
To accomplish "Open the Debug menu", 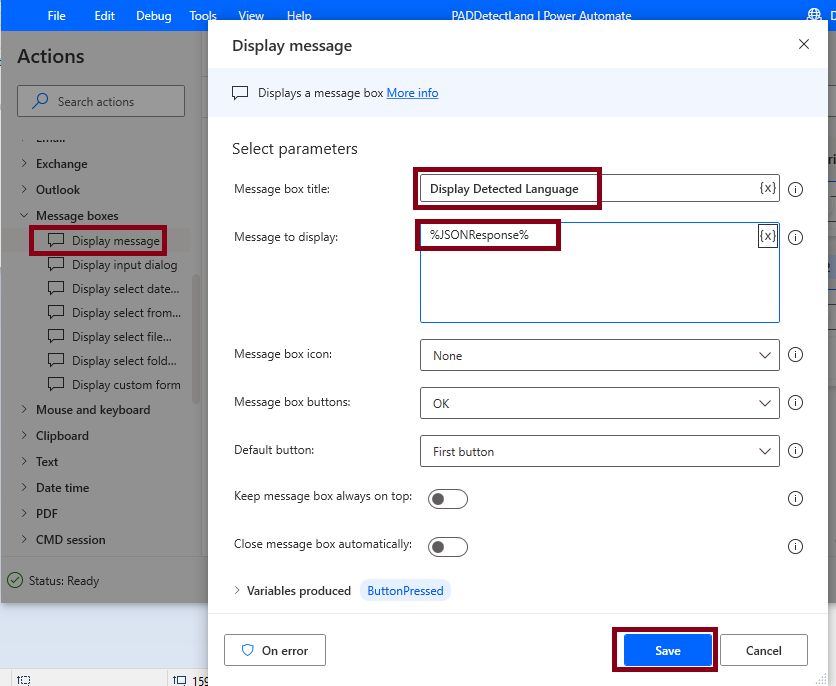I will 153,15.
